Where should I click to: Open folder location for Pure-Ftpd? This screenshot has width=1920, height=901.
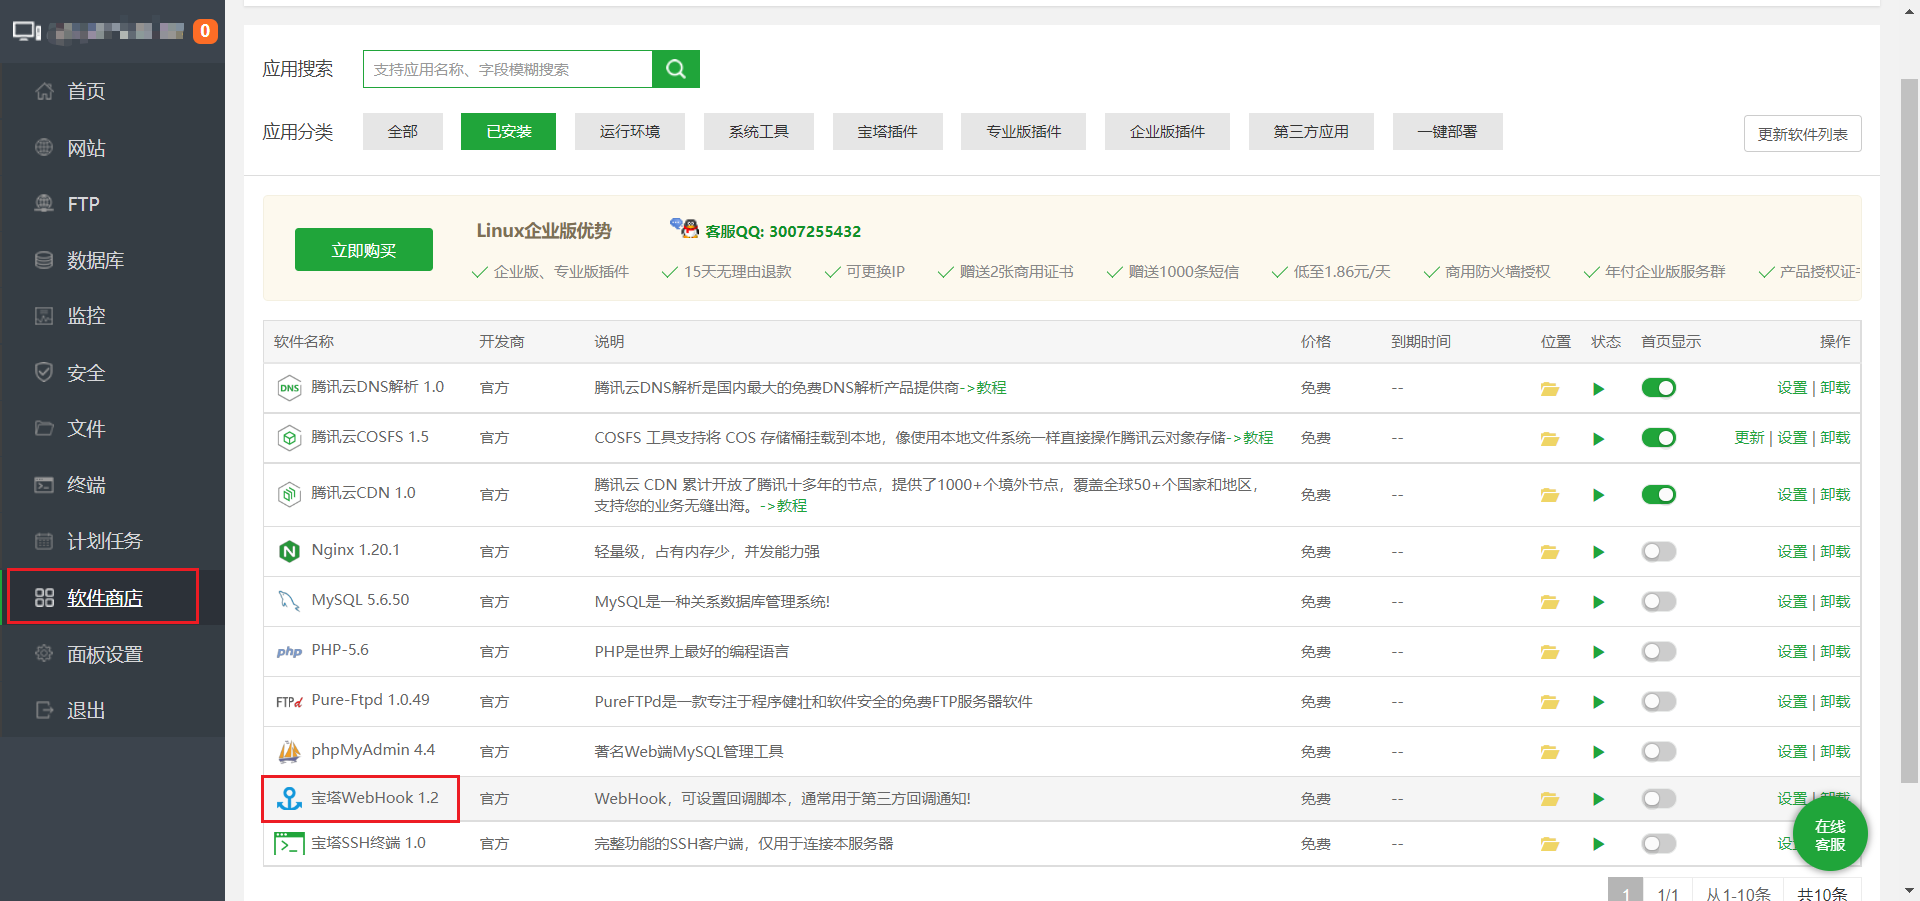coord(1550,702)
